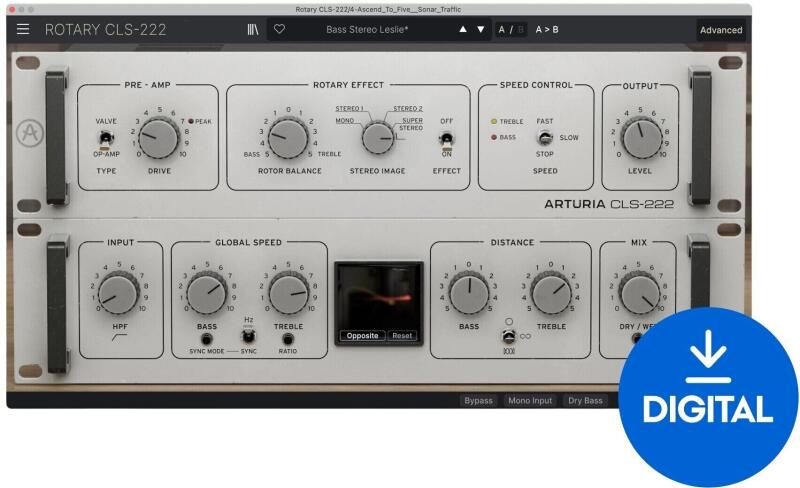Toggle the Hz/Sync switch in Global Speed
800x488 pixels.
(x=247, y=328)
